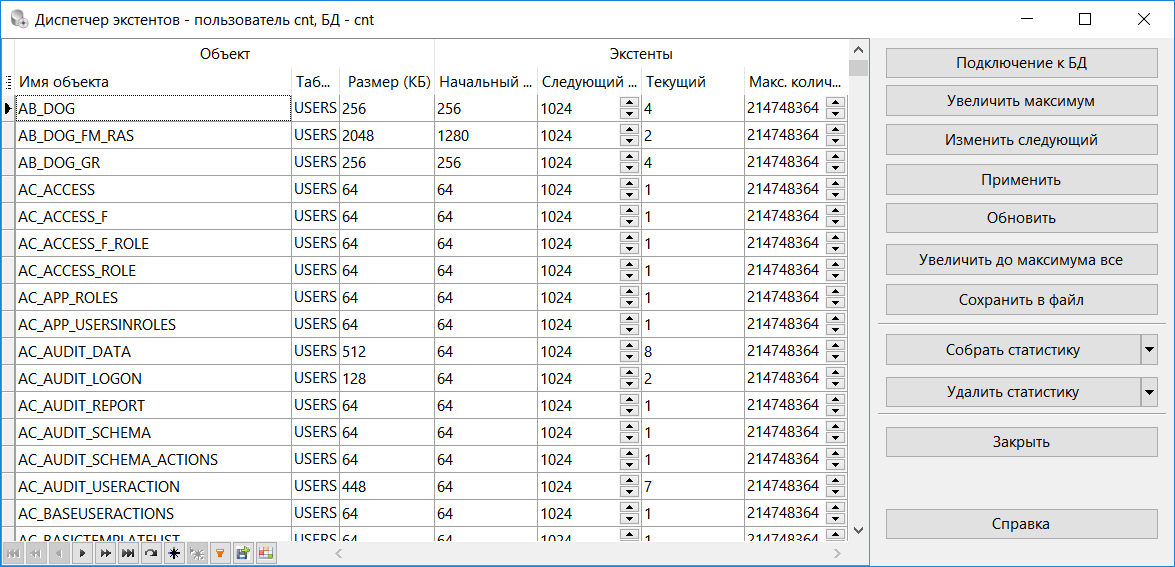Jump to last record in navigator
Viewport: 1175px width, 567px height.
tap(128, 553)
